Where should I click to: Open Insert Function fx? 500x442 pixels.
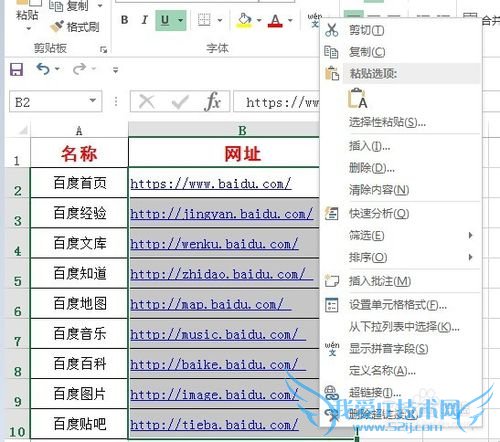point(212,101)
